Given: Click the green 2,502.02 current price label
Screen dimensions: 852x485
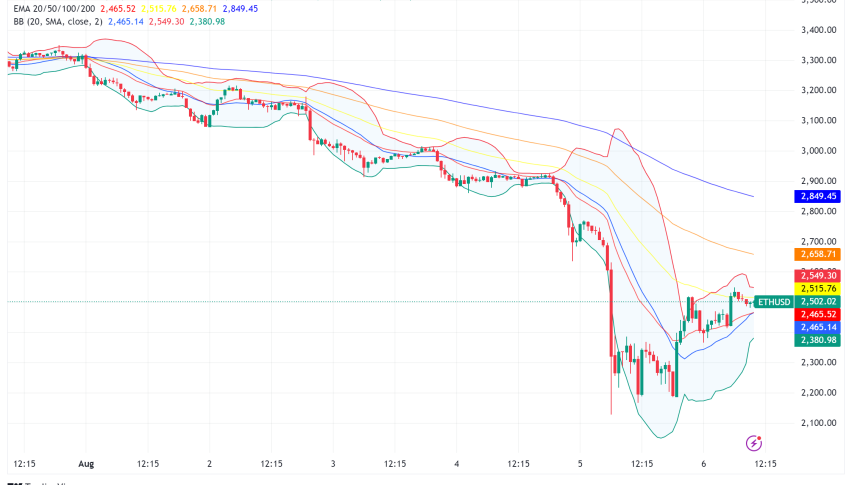Looking at the screenshot, I should 819,301.
